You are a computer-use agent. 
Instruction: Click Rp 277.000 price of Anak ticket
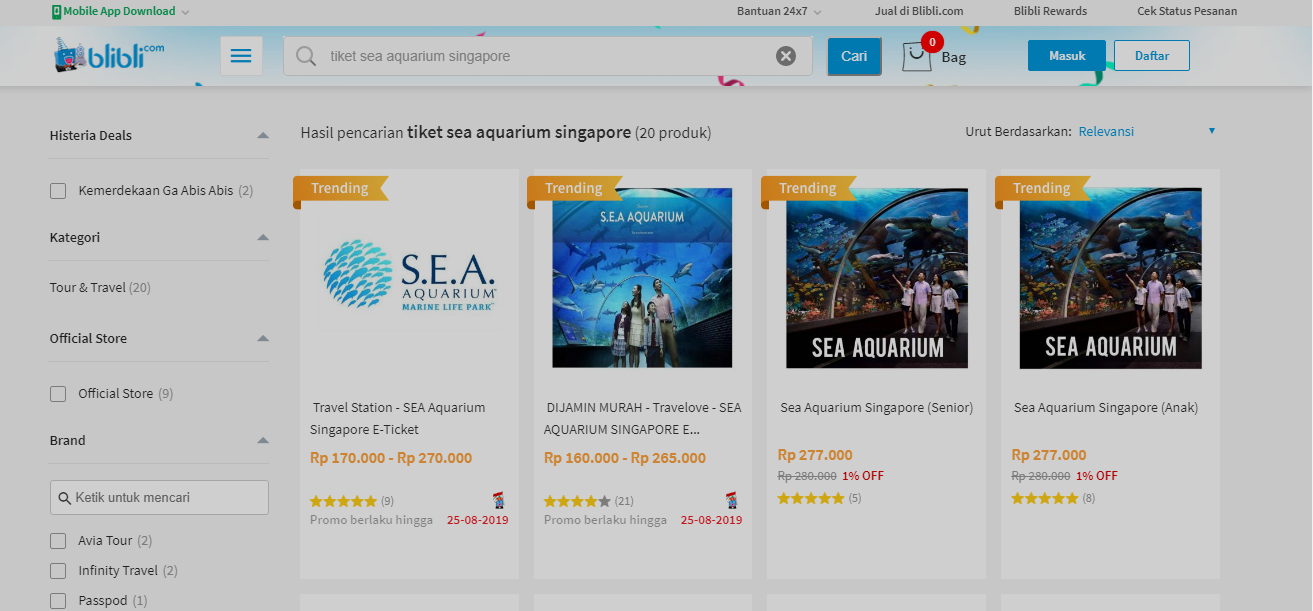click(x=1049, y=455)
